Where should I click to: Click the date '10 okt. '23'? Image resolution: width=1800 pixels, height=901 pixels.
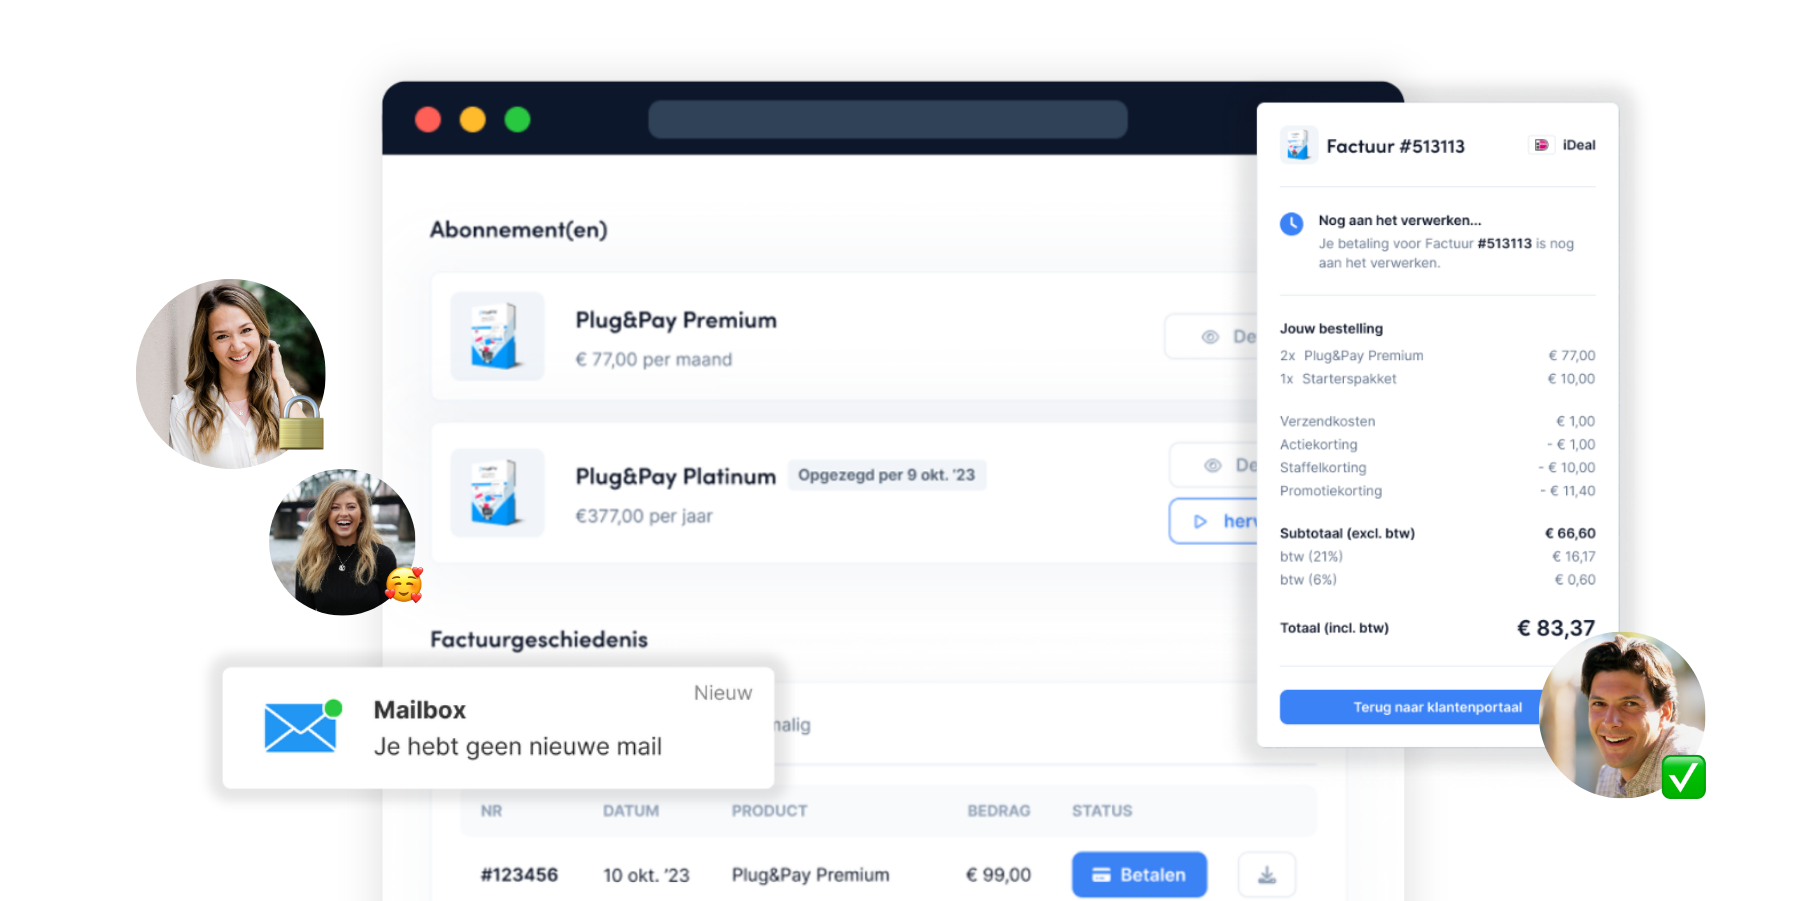click(646, 875)
